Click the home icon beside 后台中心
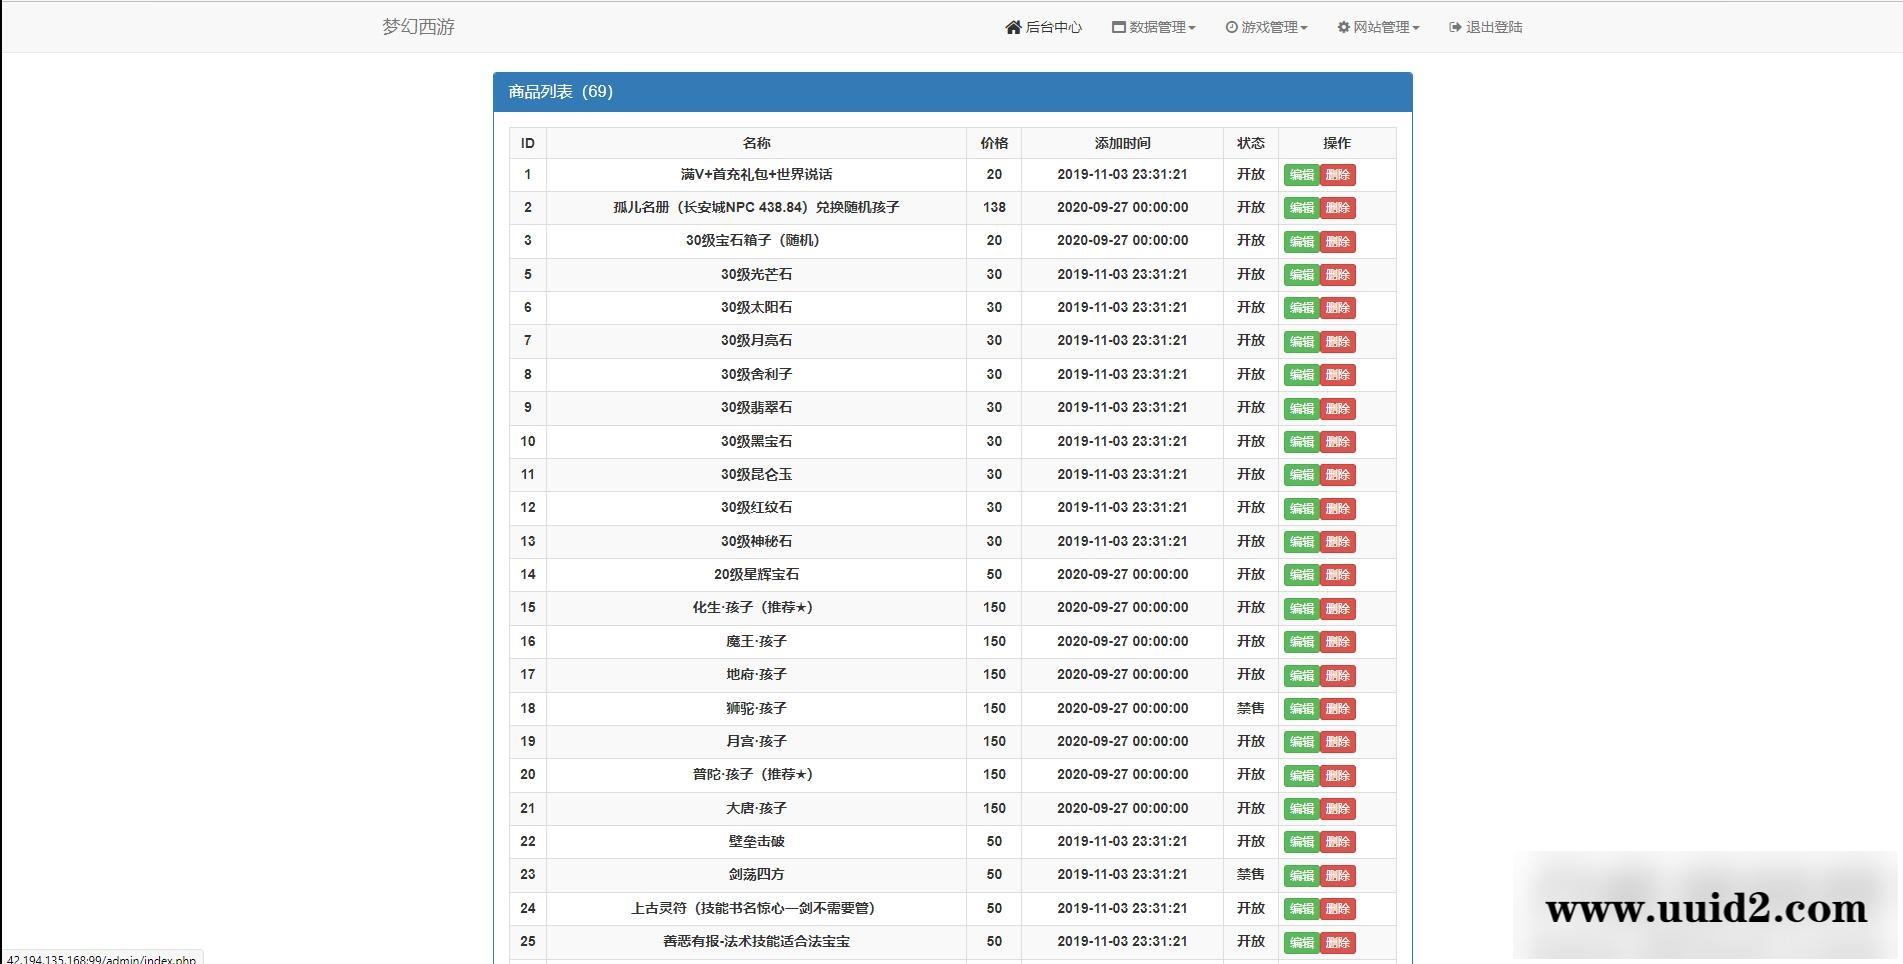Viewport: 1903px width, 964px height. [x=1013, y=27]
